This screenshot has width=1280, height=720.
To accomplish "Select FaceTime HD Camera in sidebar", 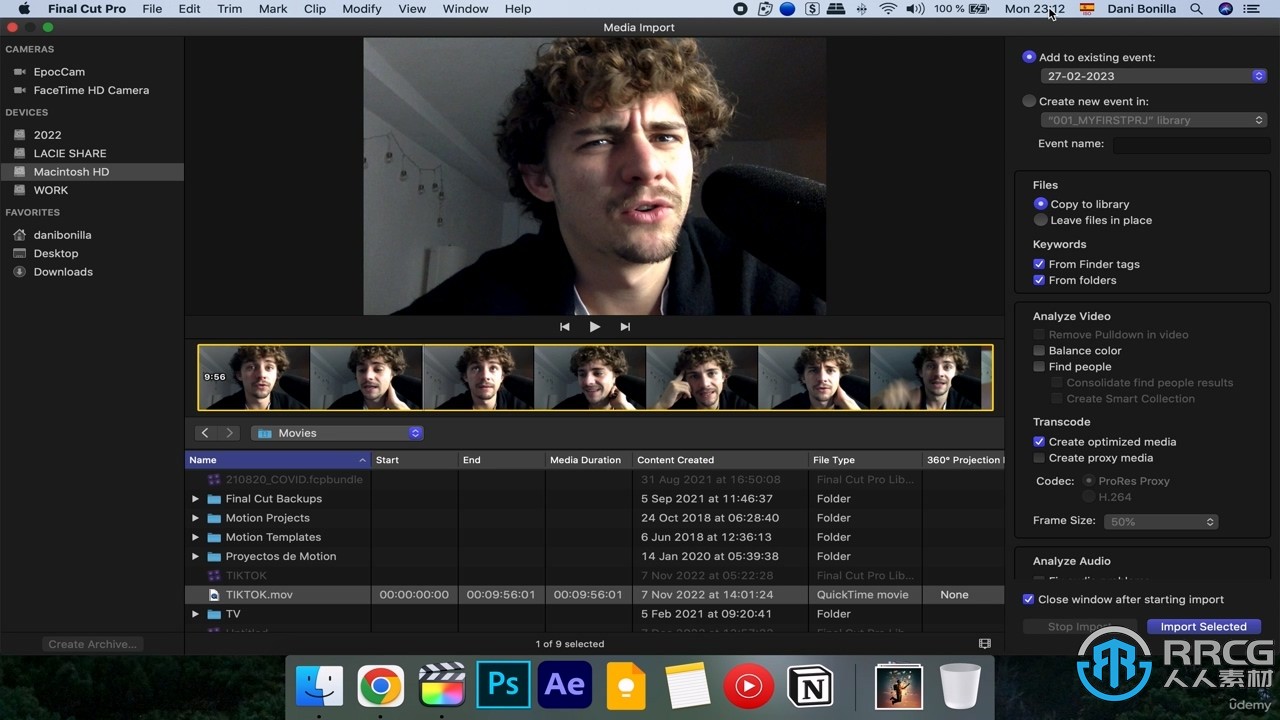I will (91, 90).
